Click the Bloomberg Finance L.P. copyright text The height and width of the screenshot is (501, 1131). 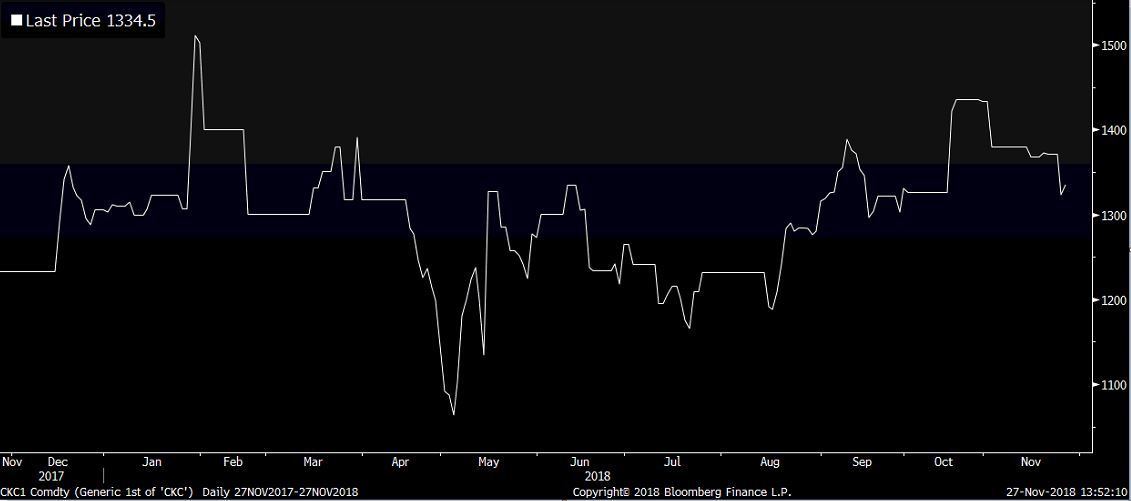(x=681, y=492)
